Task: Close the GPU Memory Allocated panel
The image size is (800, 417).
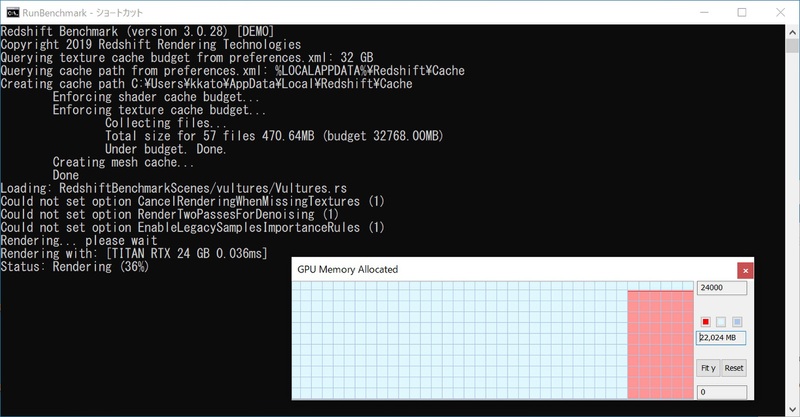Action: click(745, 271)
